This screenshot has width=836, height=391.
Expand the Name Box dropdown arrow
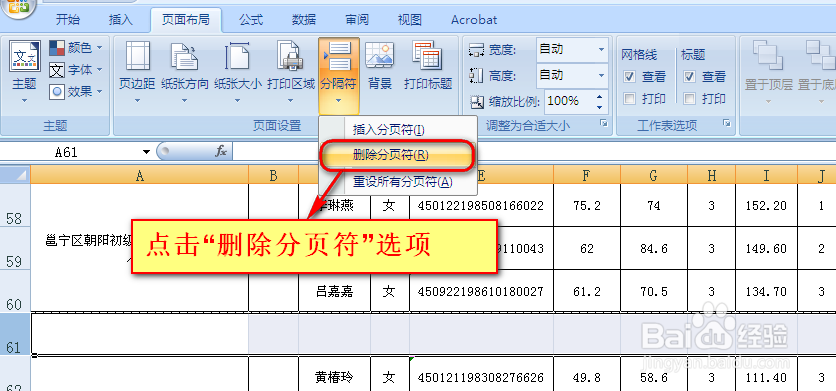pos(146,152)
